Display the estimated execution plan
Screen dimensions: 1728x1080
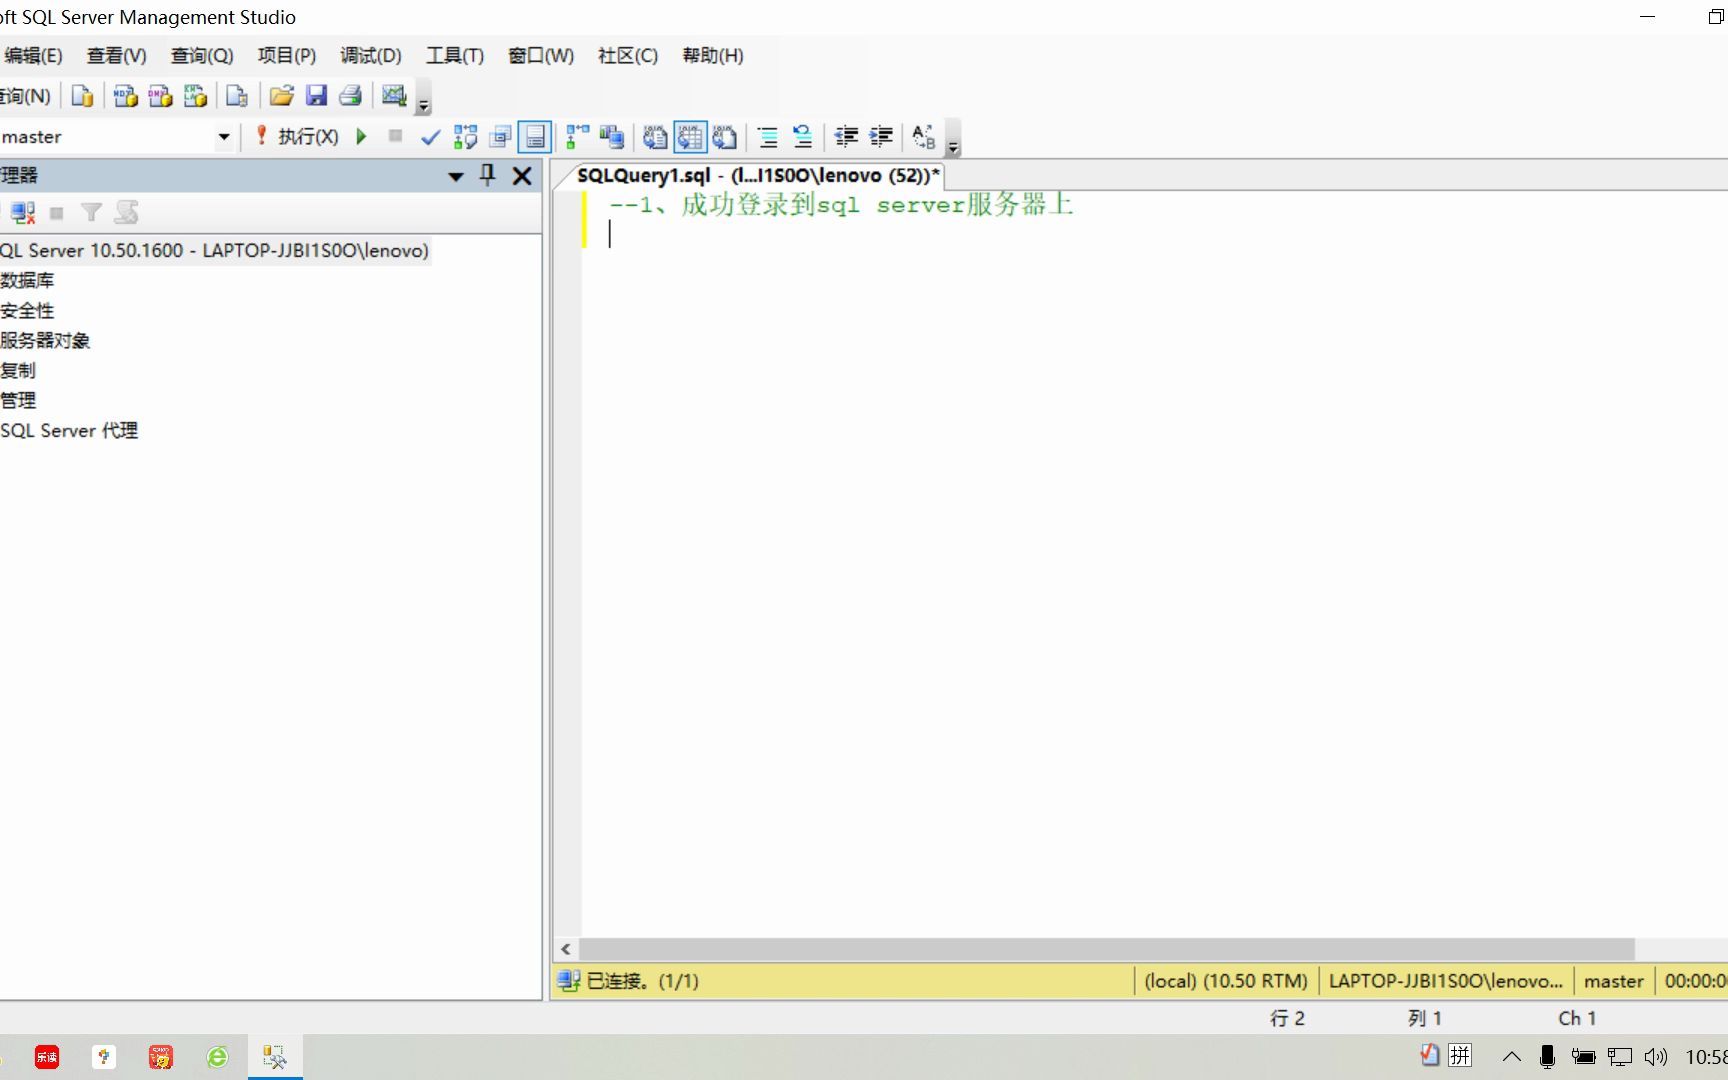465,137
